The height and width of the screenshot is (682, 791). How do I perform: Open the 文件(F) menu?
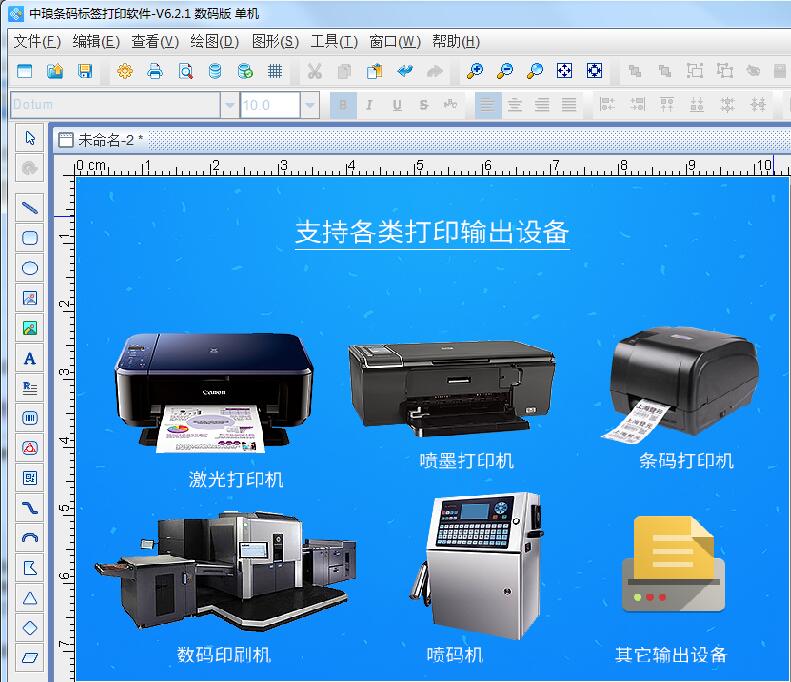[x=37, y=41]
